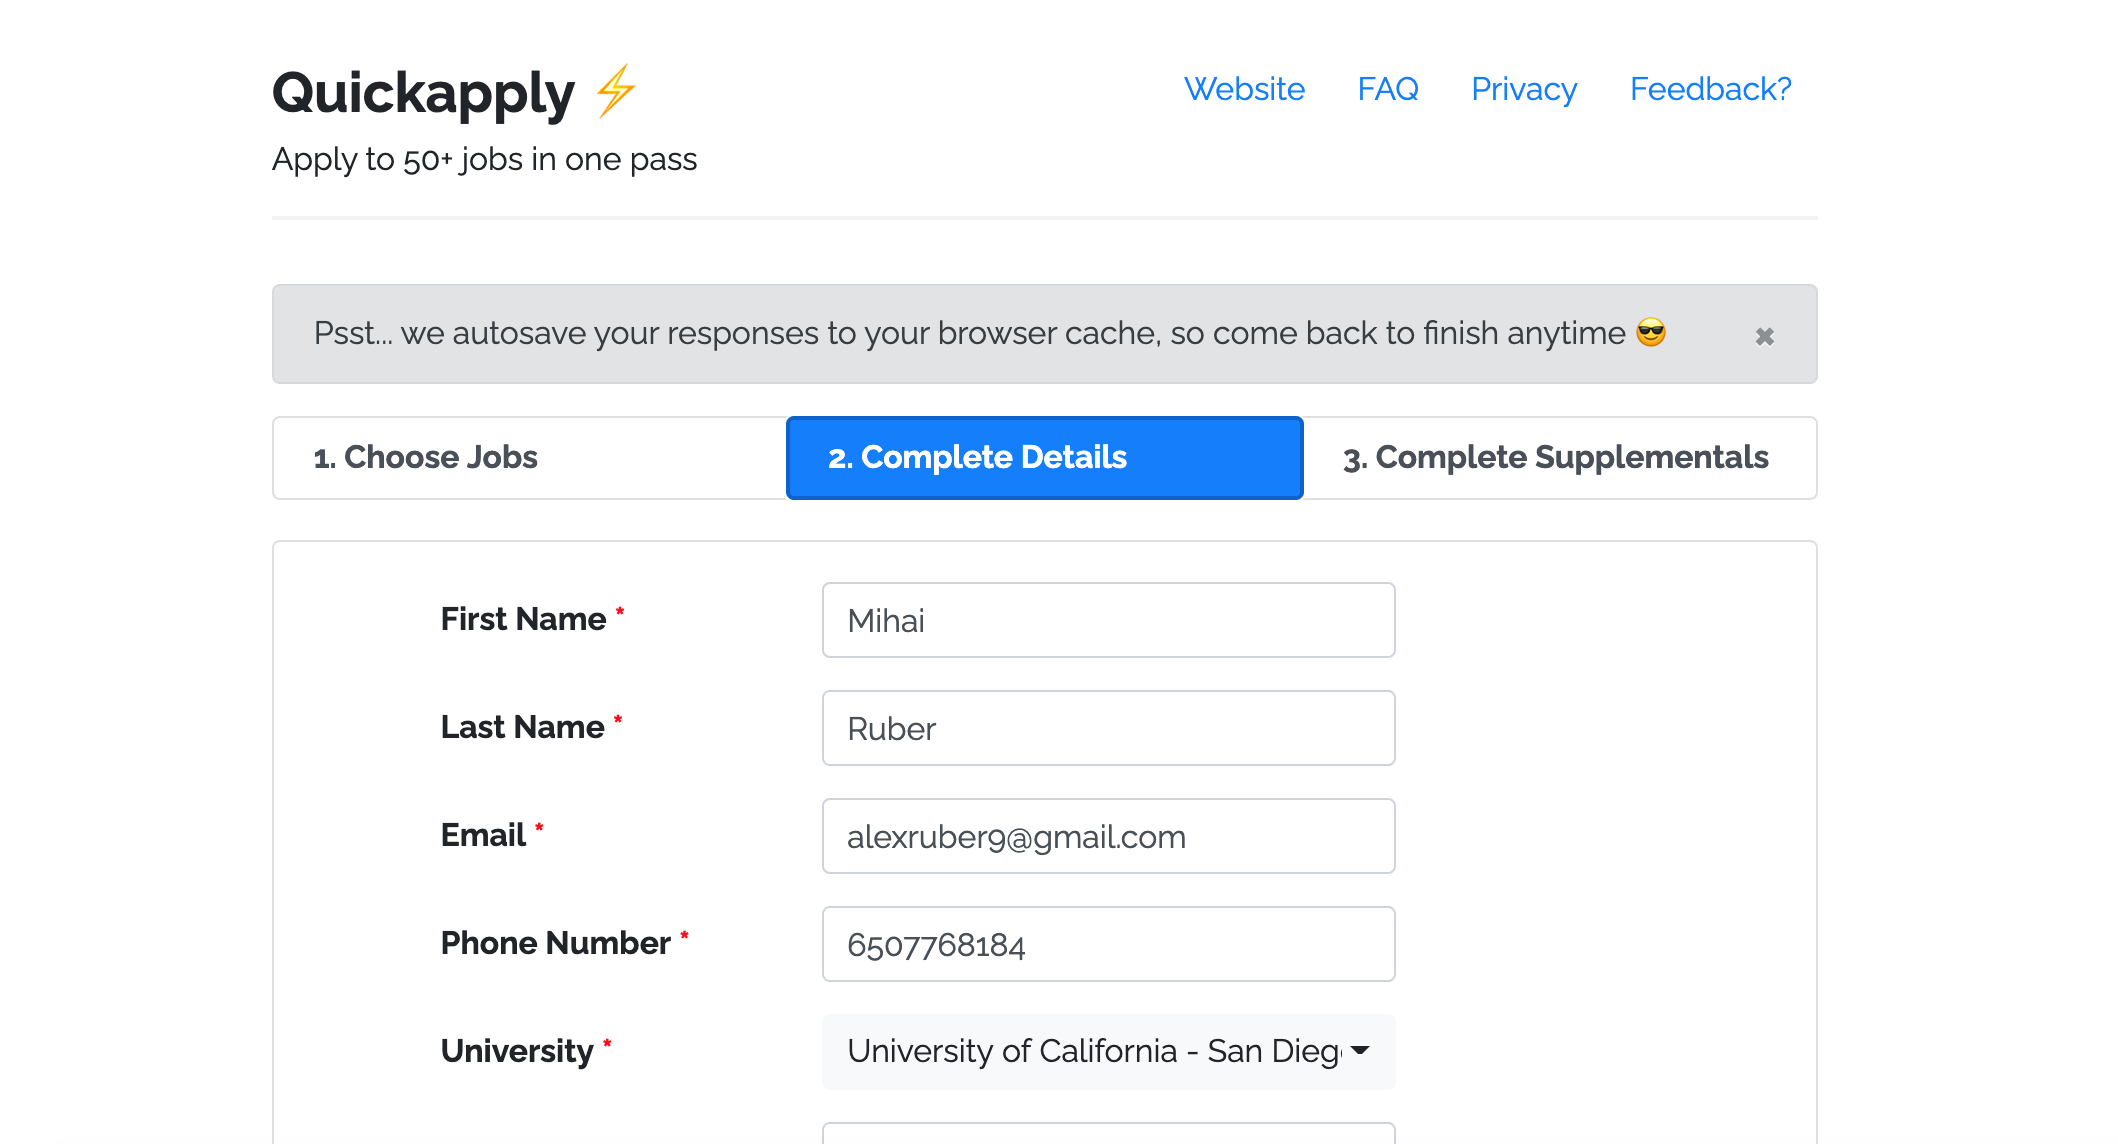Click the Quickapply logo text
The image size is (2118, 1144).
(x=424, y=92)
